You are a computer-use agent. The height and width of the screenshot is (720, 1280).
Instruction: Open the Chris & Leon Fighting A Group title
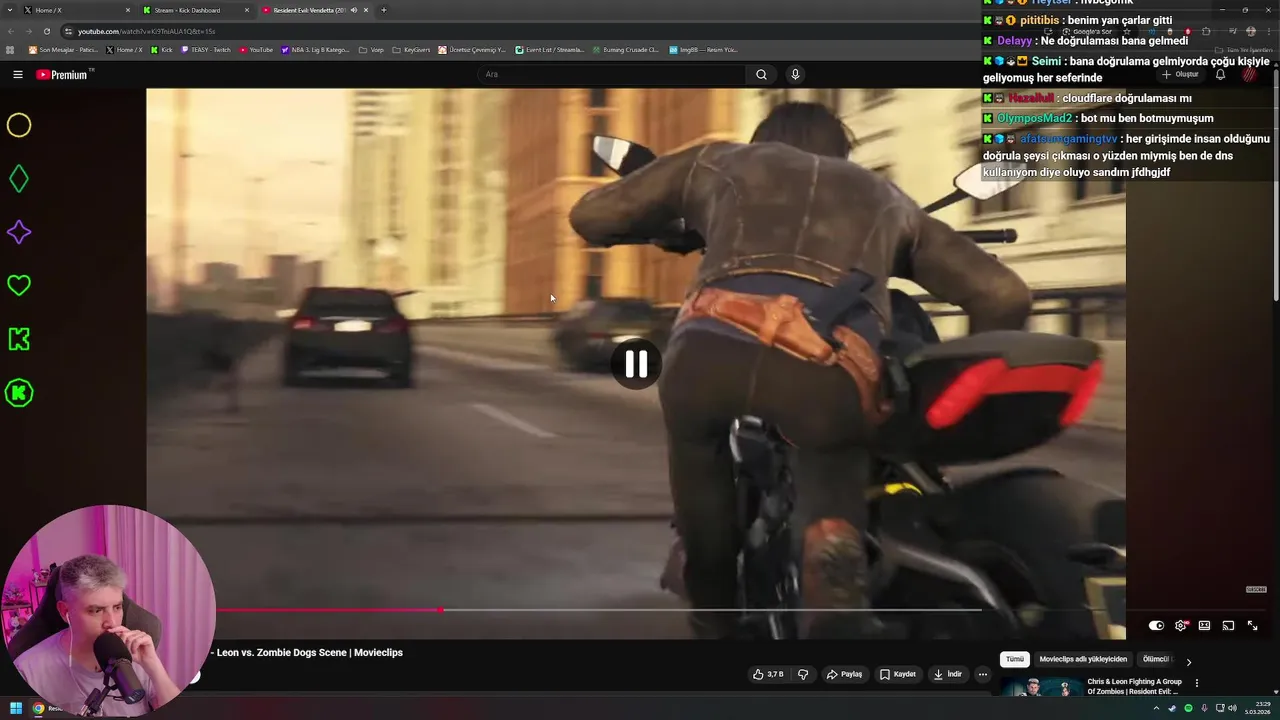click(x=1134, y=686)
